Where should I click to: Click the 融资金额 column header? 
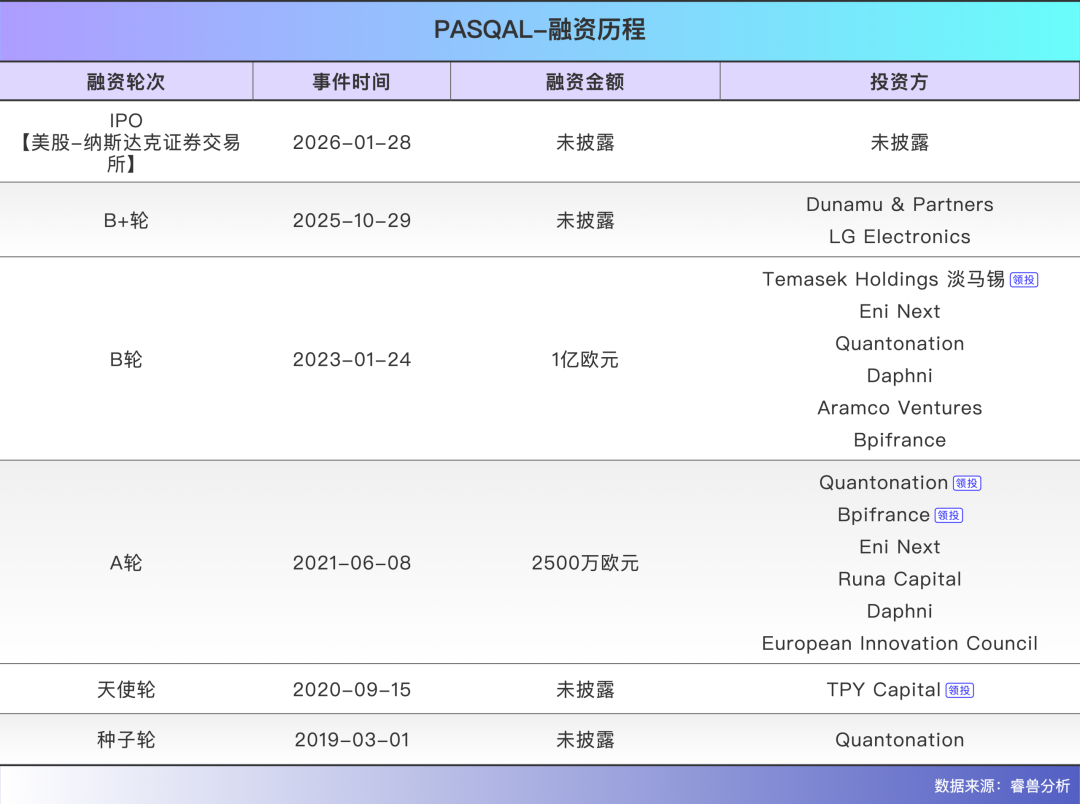[585, 82]
